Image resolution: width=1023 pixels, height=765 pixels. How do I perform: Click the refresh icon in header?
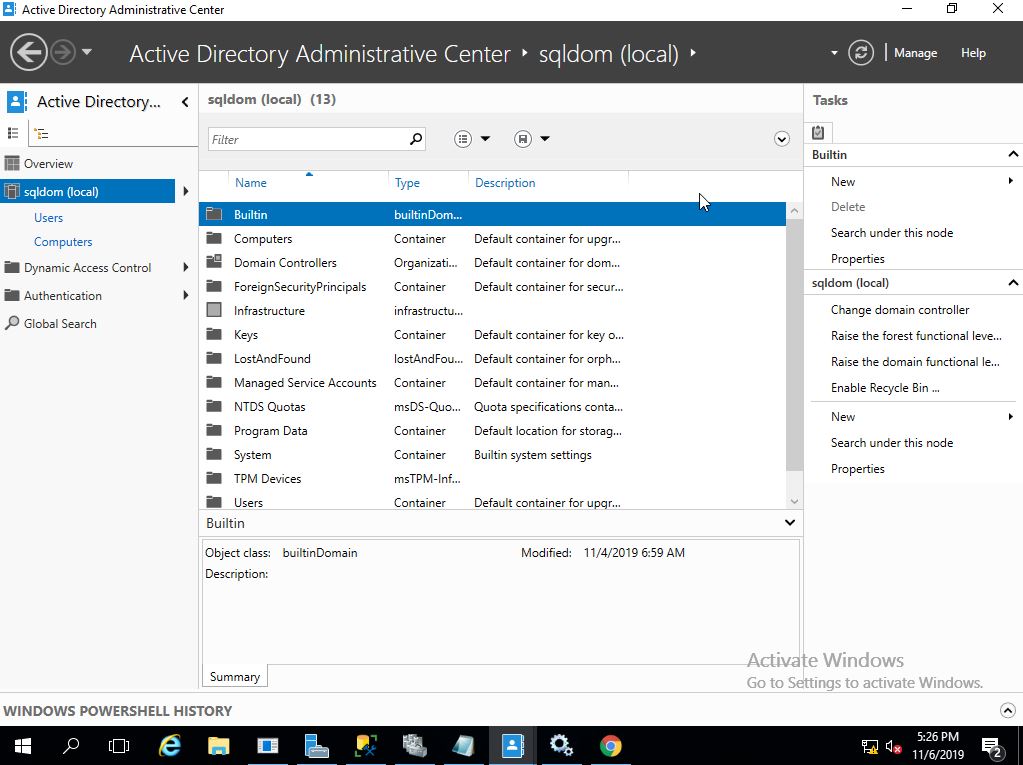861,52
